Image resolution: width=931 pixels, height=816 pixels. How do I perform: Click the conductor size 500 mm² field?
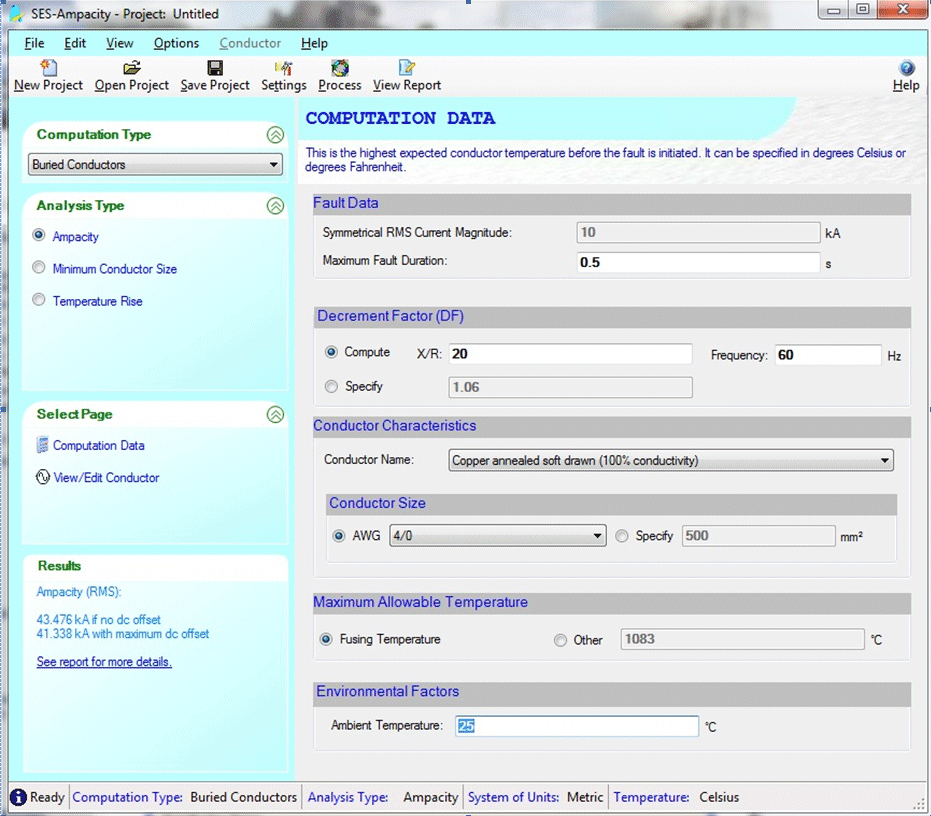pos(759,536)
